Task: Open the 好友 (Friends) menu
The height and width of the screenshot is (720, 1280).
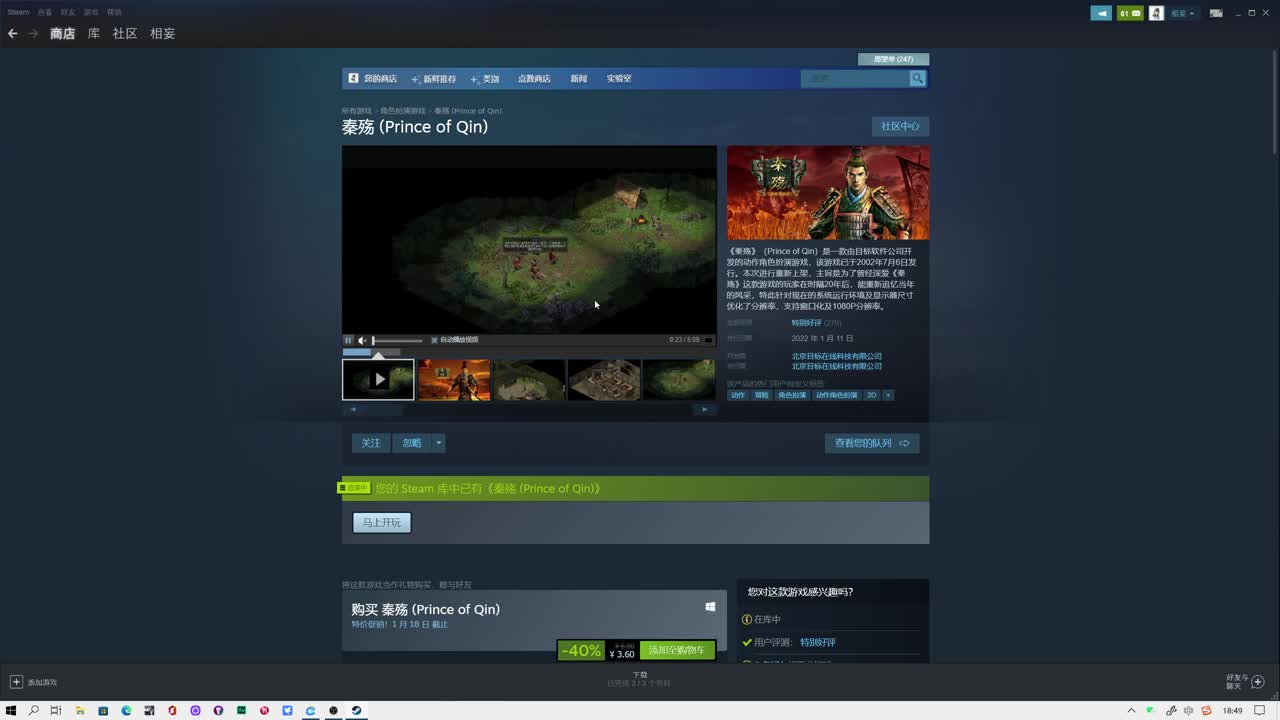Action: (68, 12)
